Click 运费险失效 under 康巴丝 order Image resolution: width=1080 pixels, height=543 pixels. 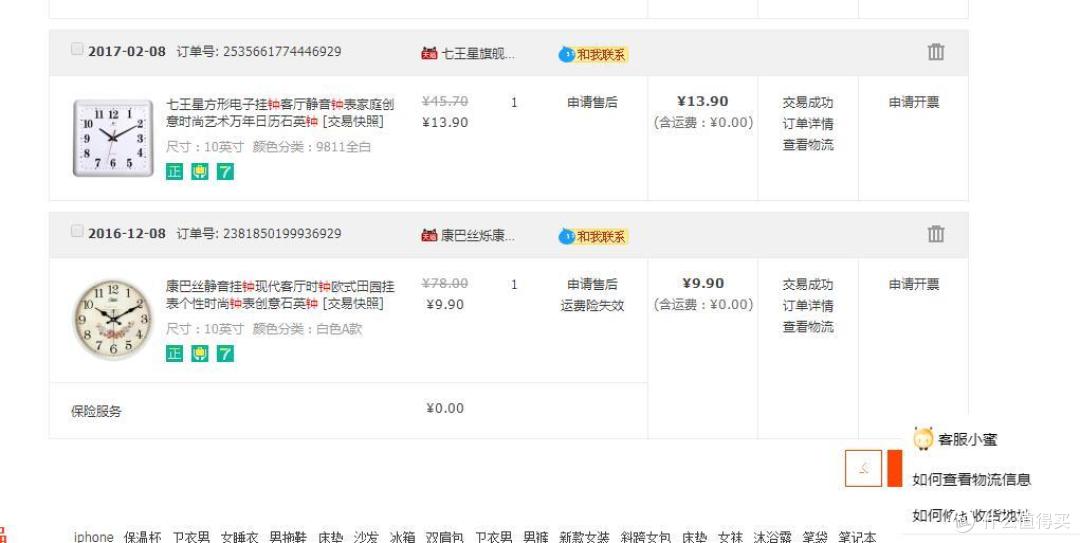coord(592,305)
